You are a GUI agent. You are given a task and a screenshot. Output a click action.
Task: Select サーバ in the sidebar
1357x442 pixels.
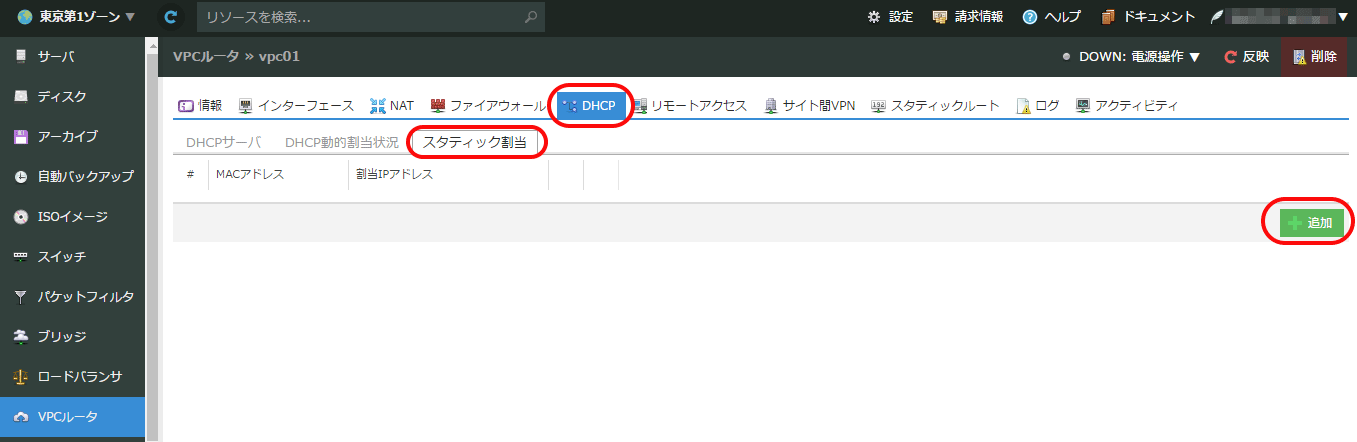tap(72, 56)
